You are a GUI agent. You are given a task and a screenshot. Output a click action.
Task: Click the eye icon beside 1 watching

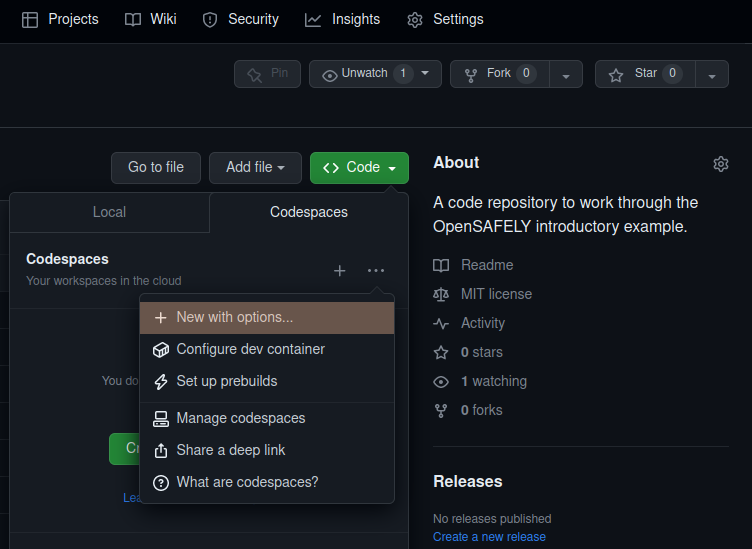[x=441, y=382]
